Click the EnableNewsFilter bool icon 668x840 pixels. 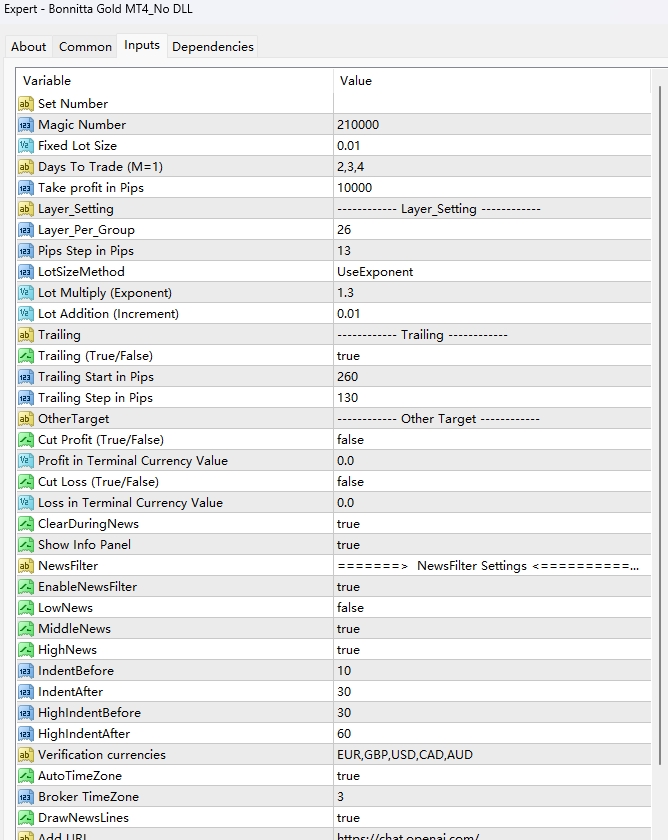coord(26,587)
